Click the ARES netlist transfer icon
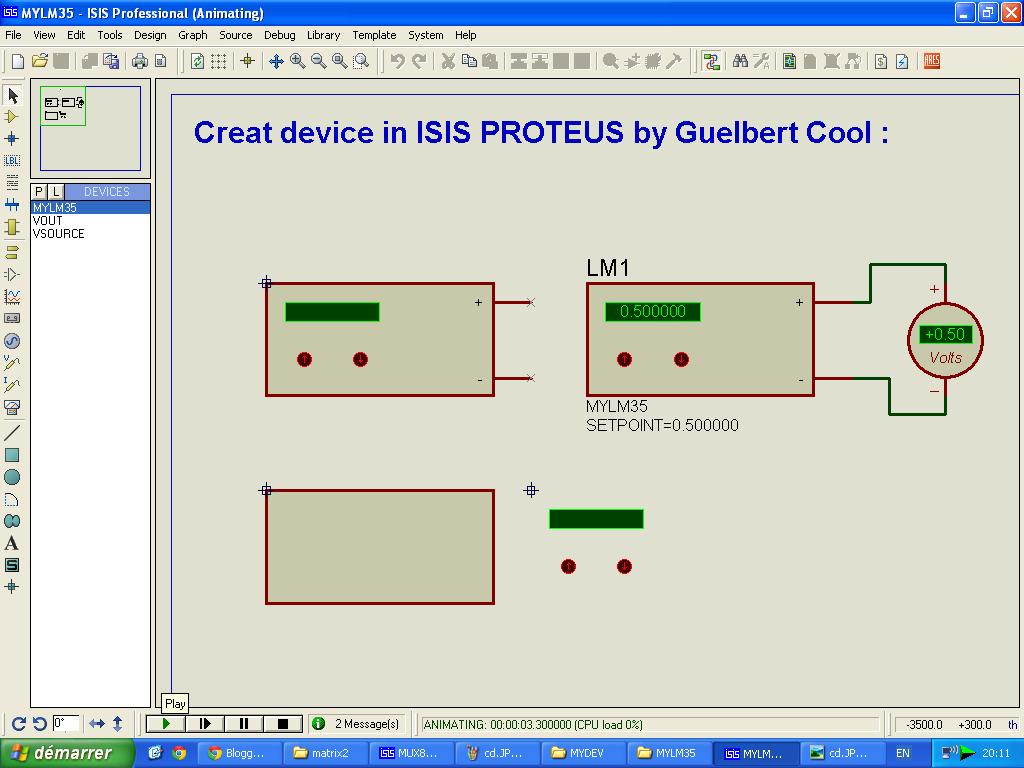1024x768 pixels. click(932, 61)
